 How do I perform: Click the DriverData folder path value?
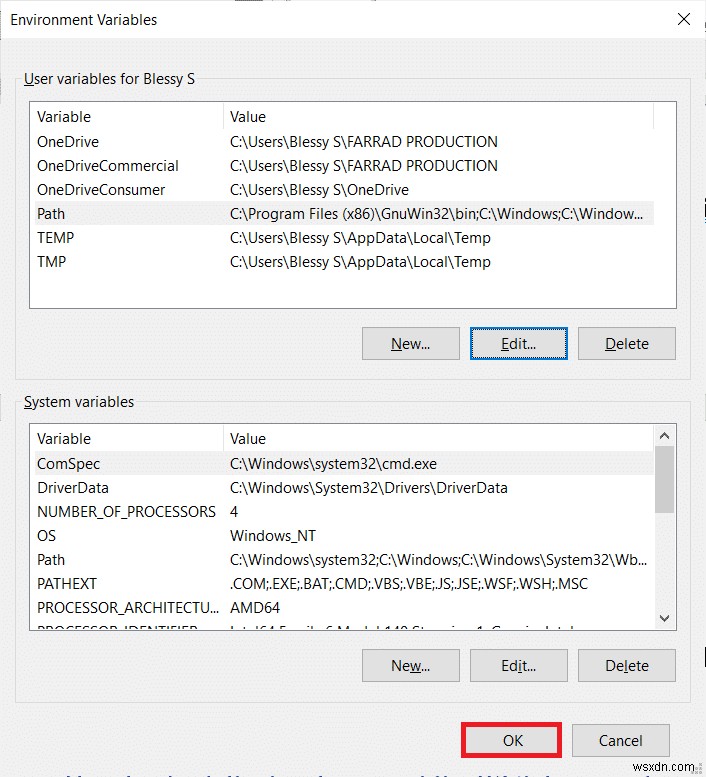(x=369, y=488)
